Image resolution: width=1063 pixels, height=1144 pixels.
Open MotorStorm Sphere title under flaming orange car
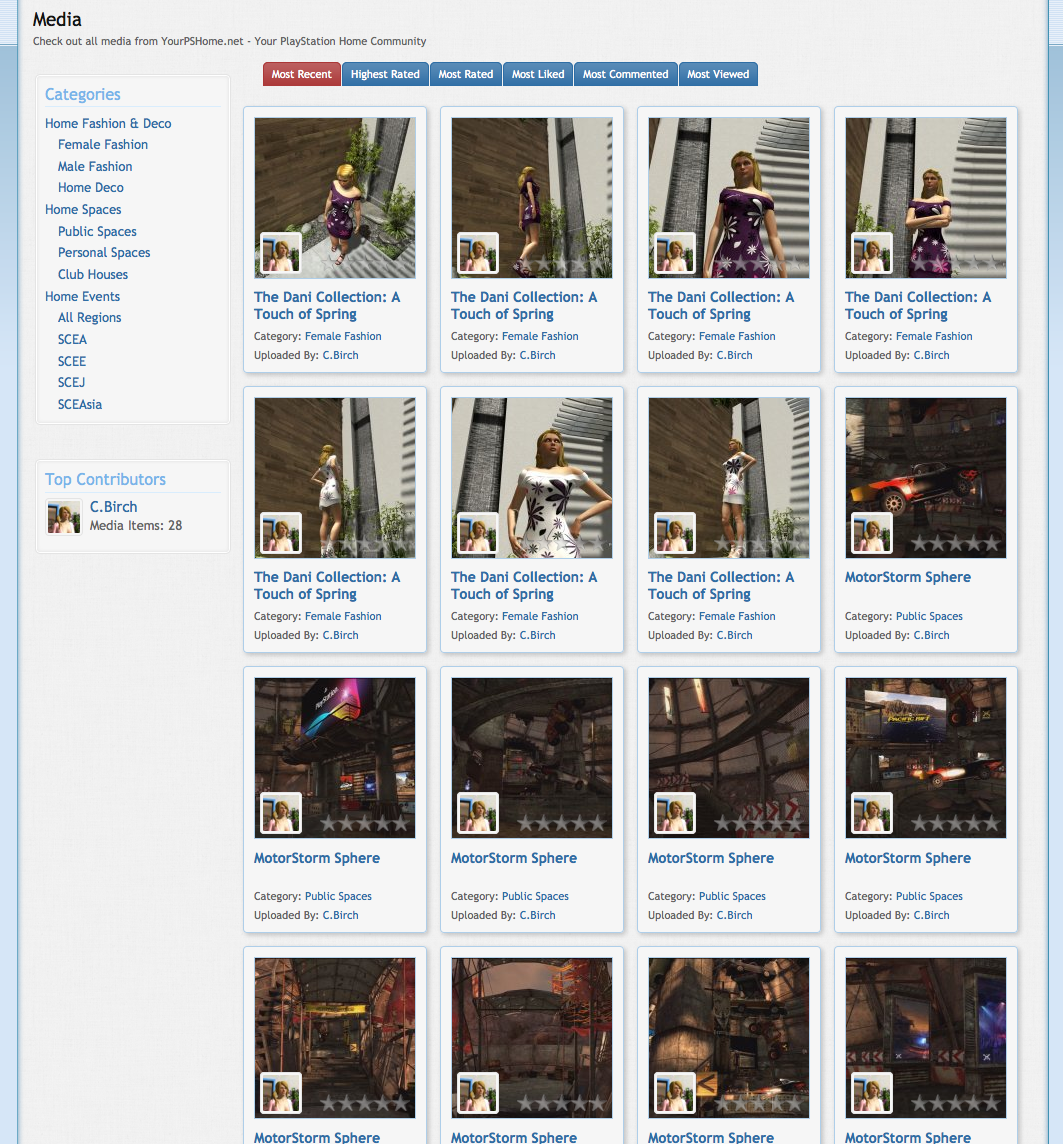(x=908, y=577)
